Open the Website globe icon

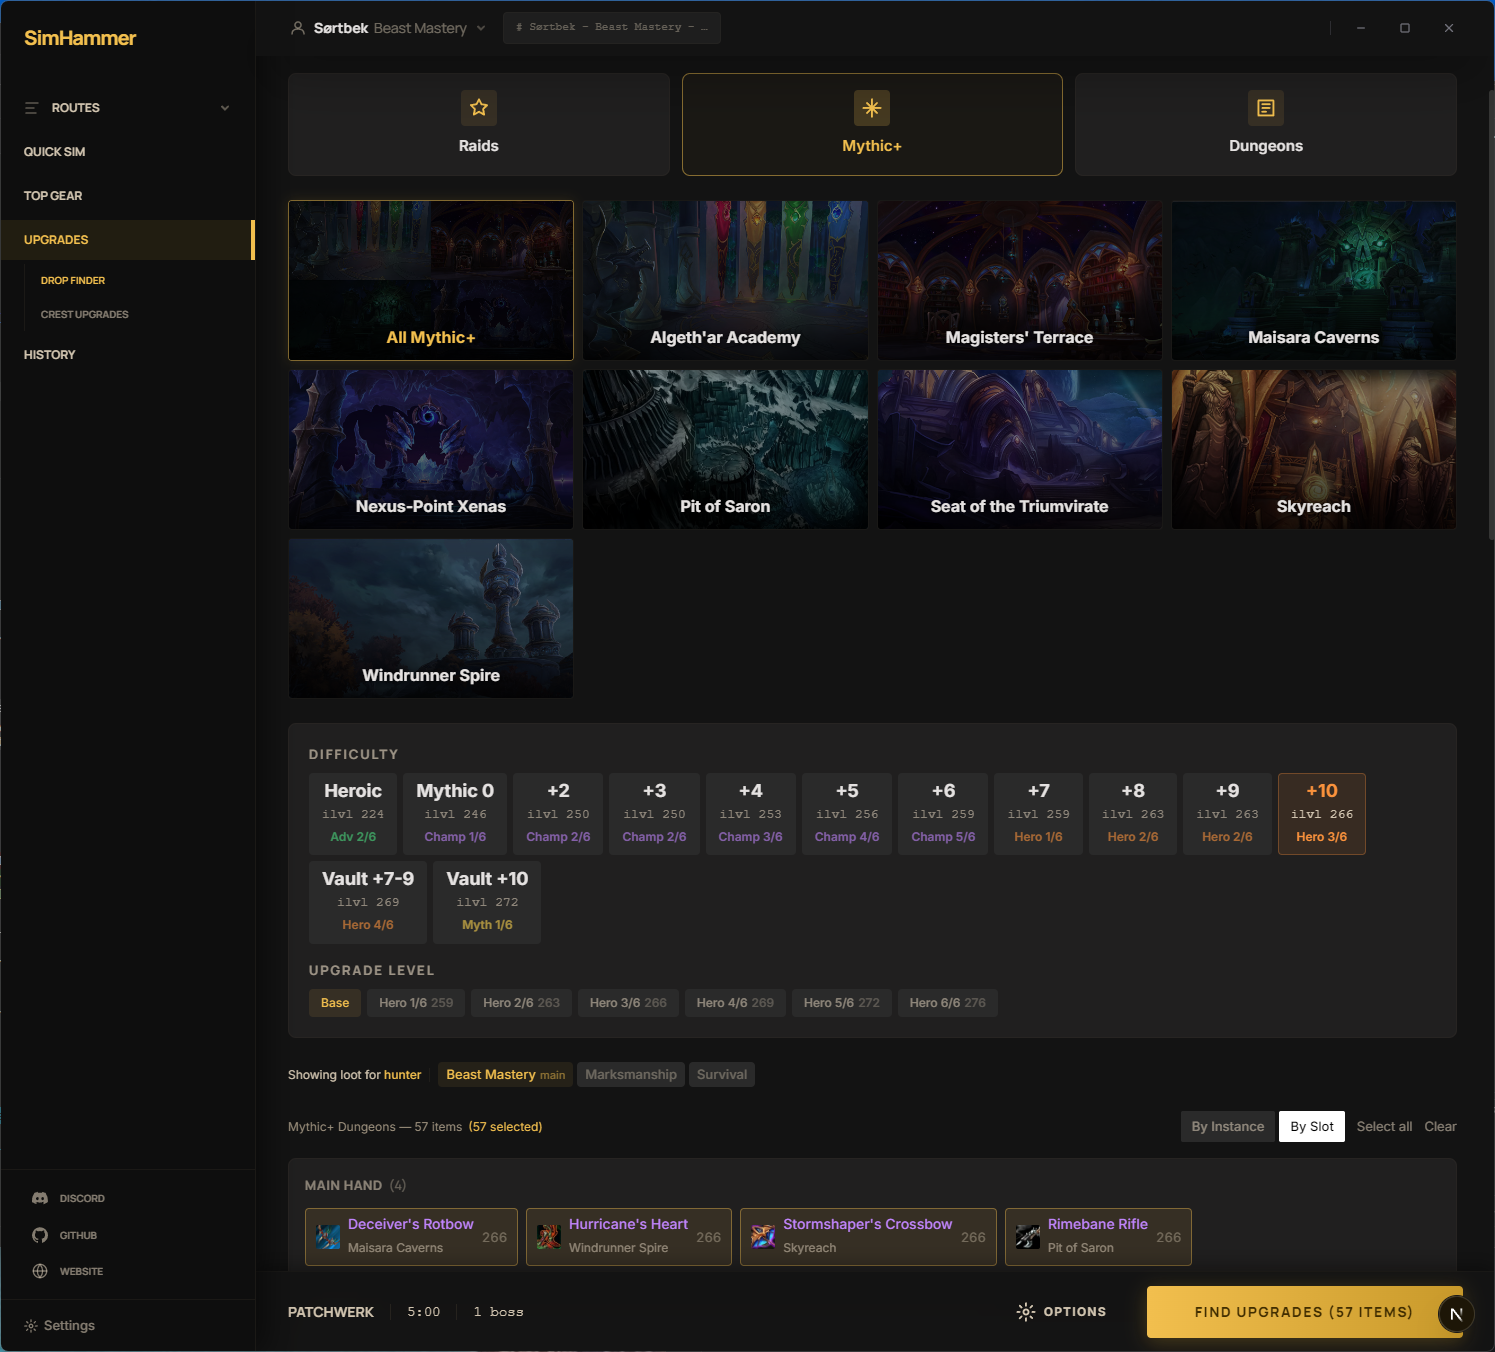pyautogui.click(x=40, y=1271)
